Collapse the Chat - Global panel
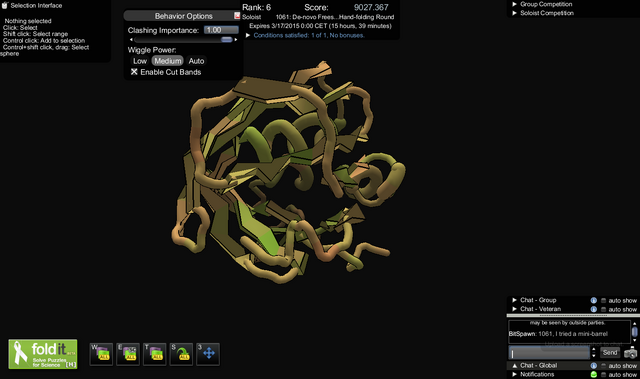The image size is (640, 379). 514,366
